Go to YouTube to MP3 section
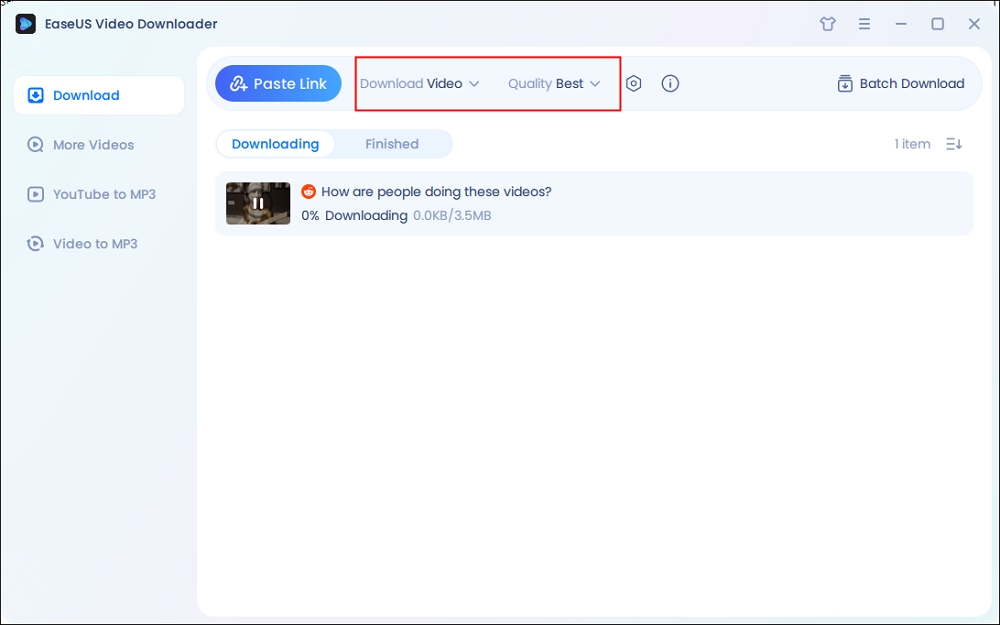 [x=91, y=194]
